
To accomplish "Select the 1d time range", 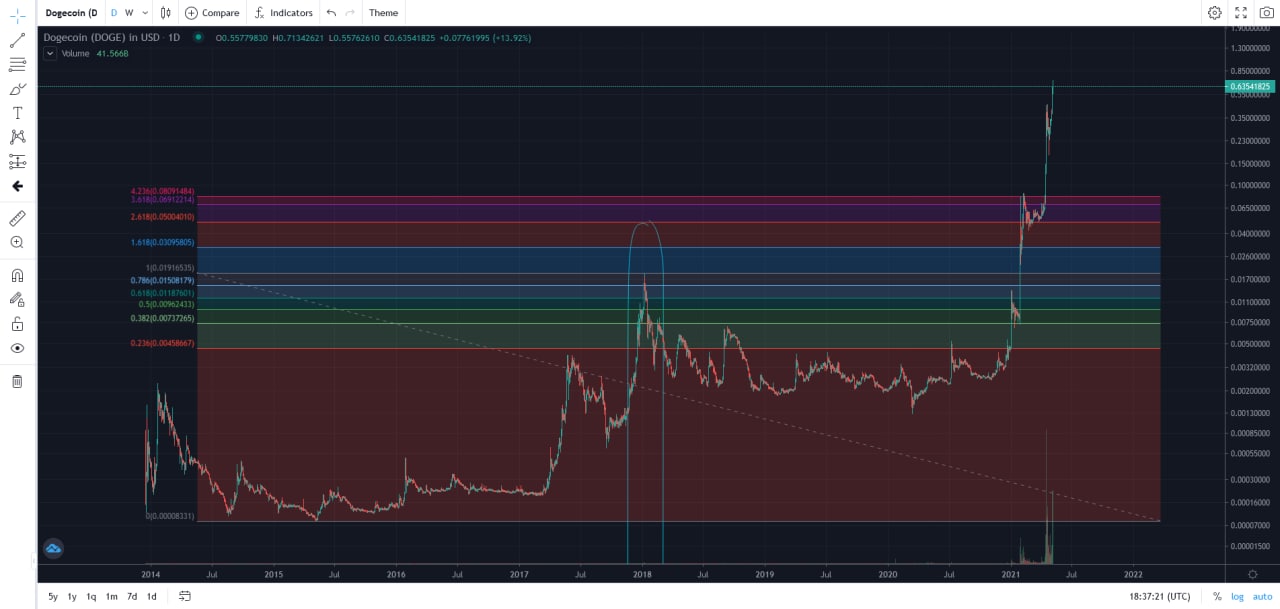I will [x=152, y=596].
